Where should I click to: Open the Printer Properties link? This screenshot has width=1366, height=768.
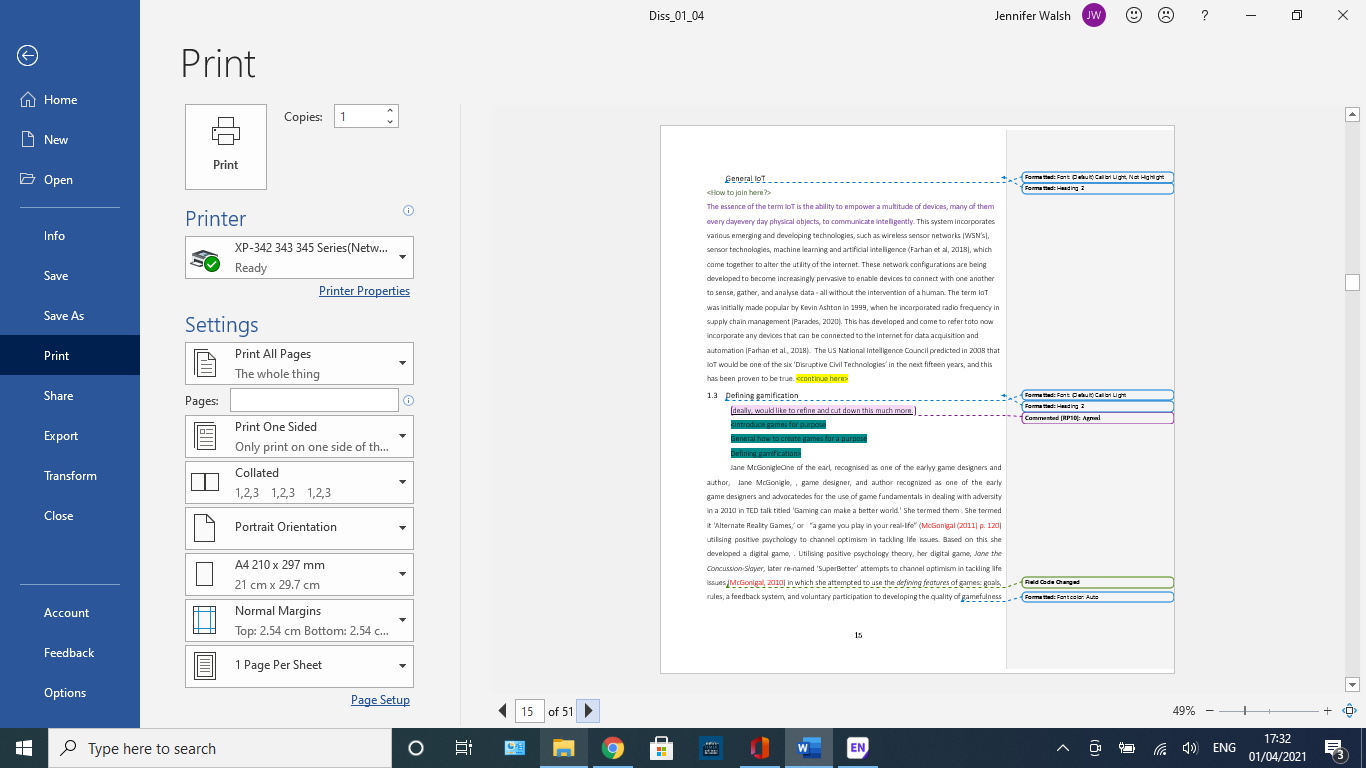364,291
